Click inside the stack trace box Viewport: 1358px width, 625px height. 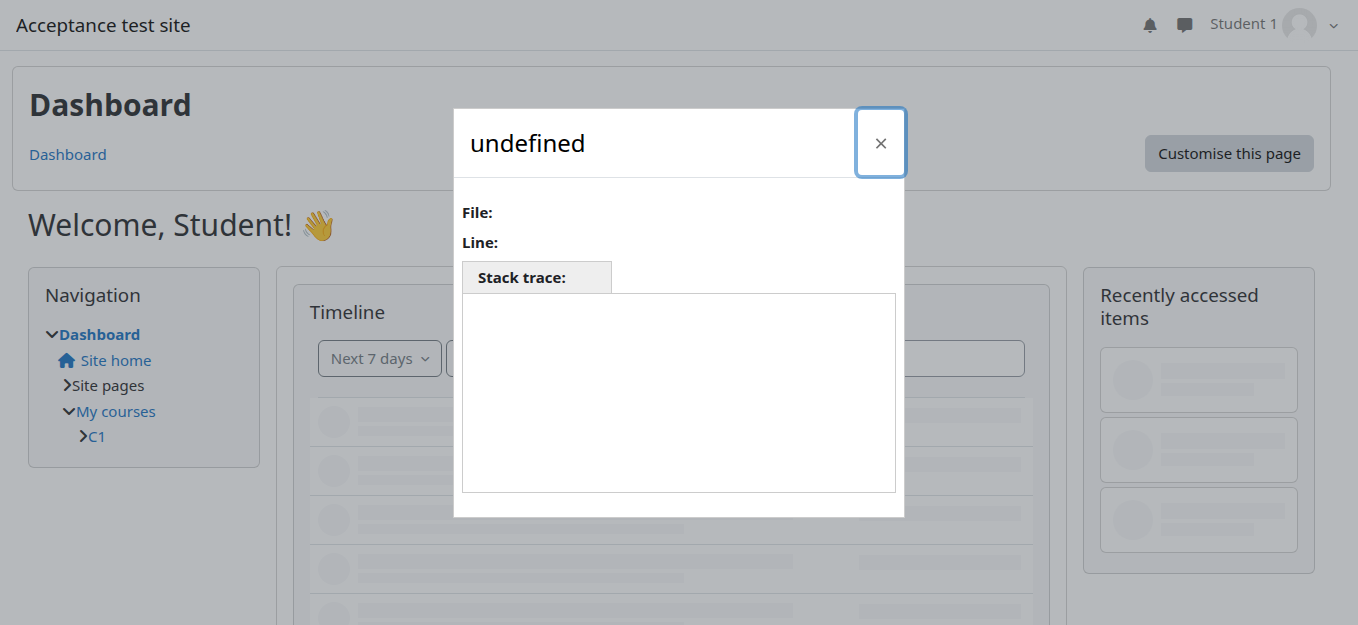[678, 392]
